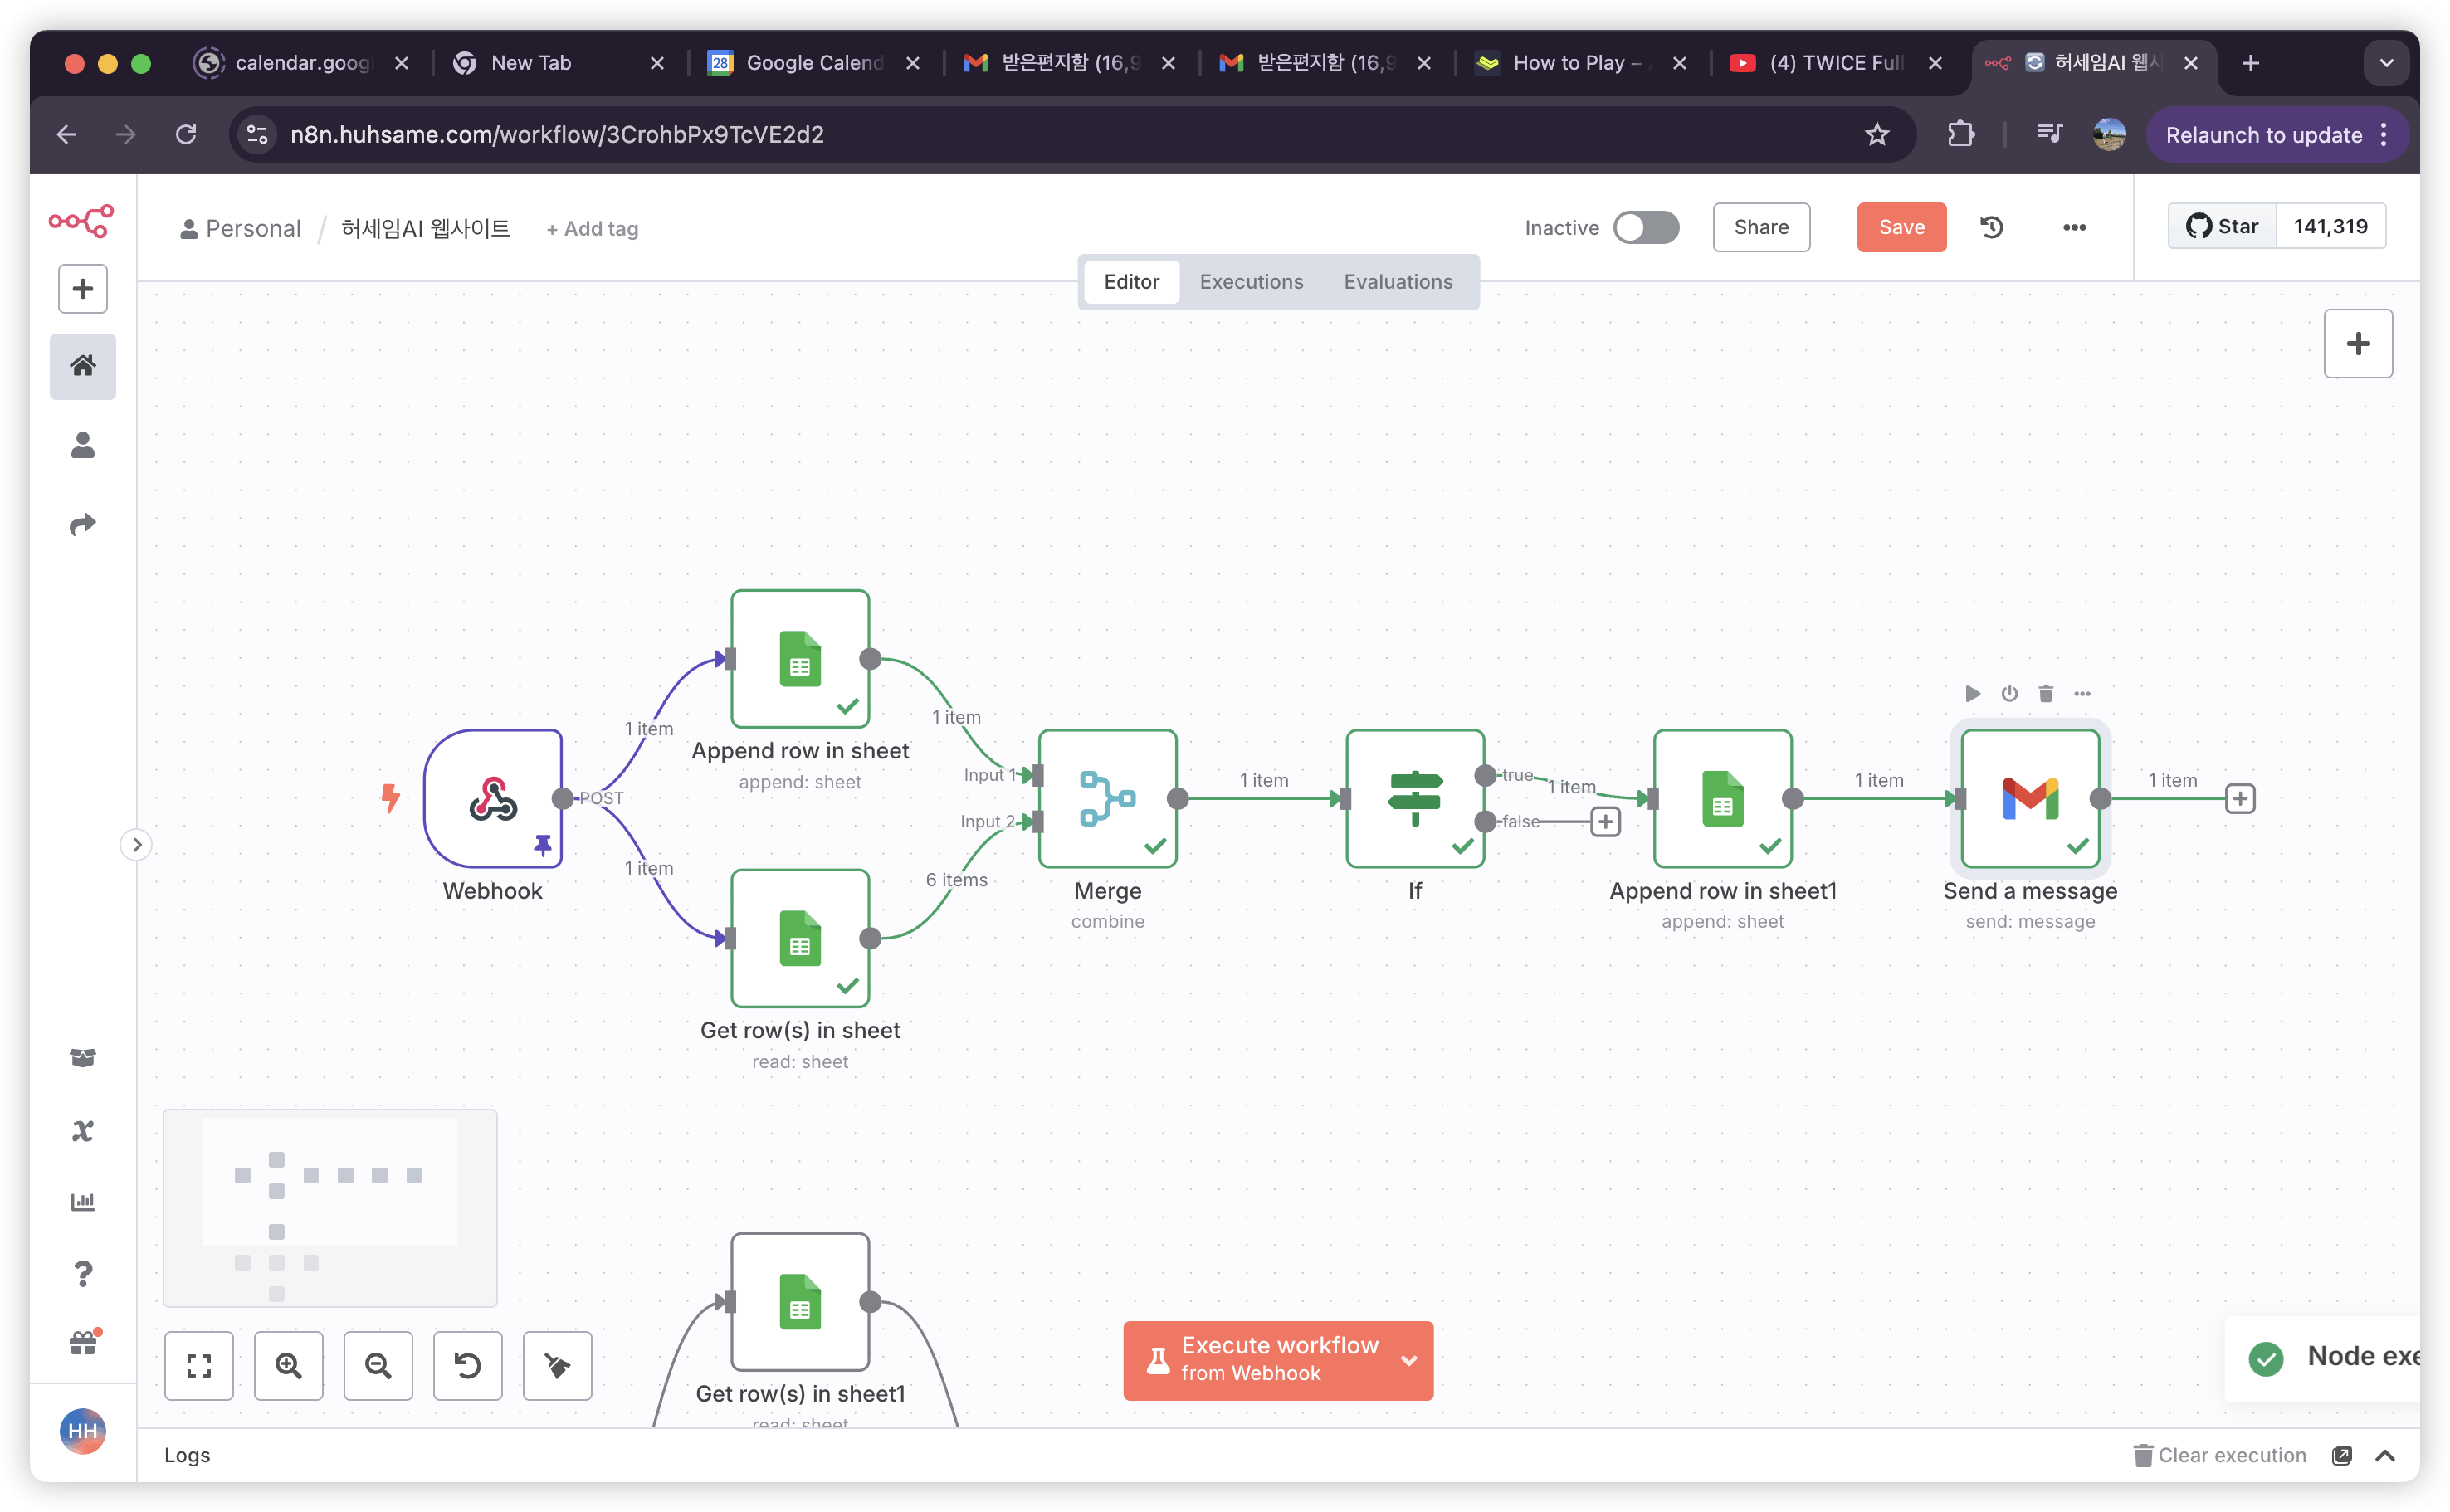Click the zoom in magnifier button
This screenshot has height=1512, width=2450.
(288, 1365)
